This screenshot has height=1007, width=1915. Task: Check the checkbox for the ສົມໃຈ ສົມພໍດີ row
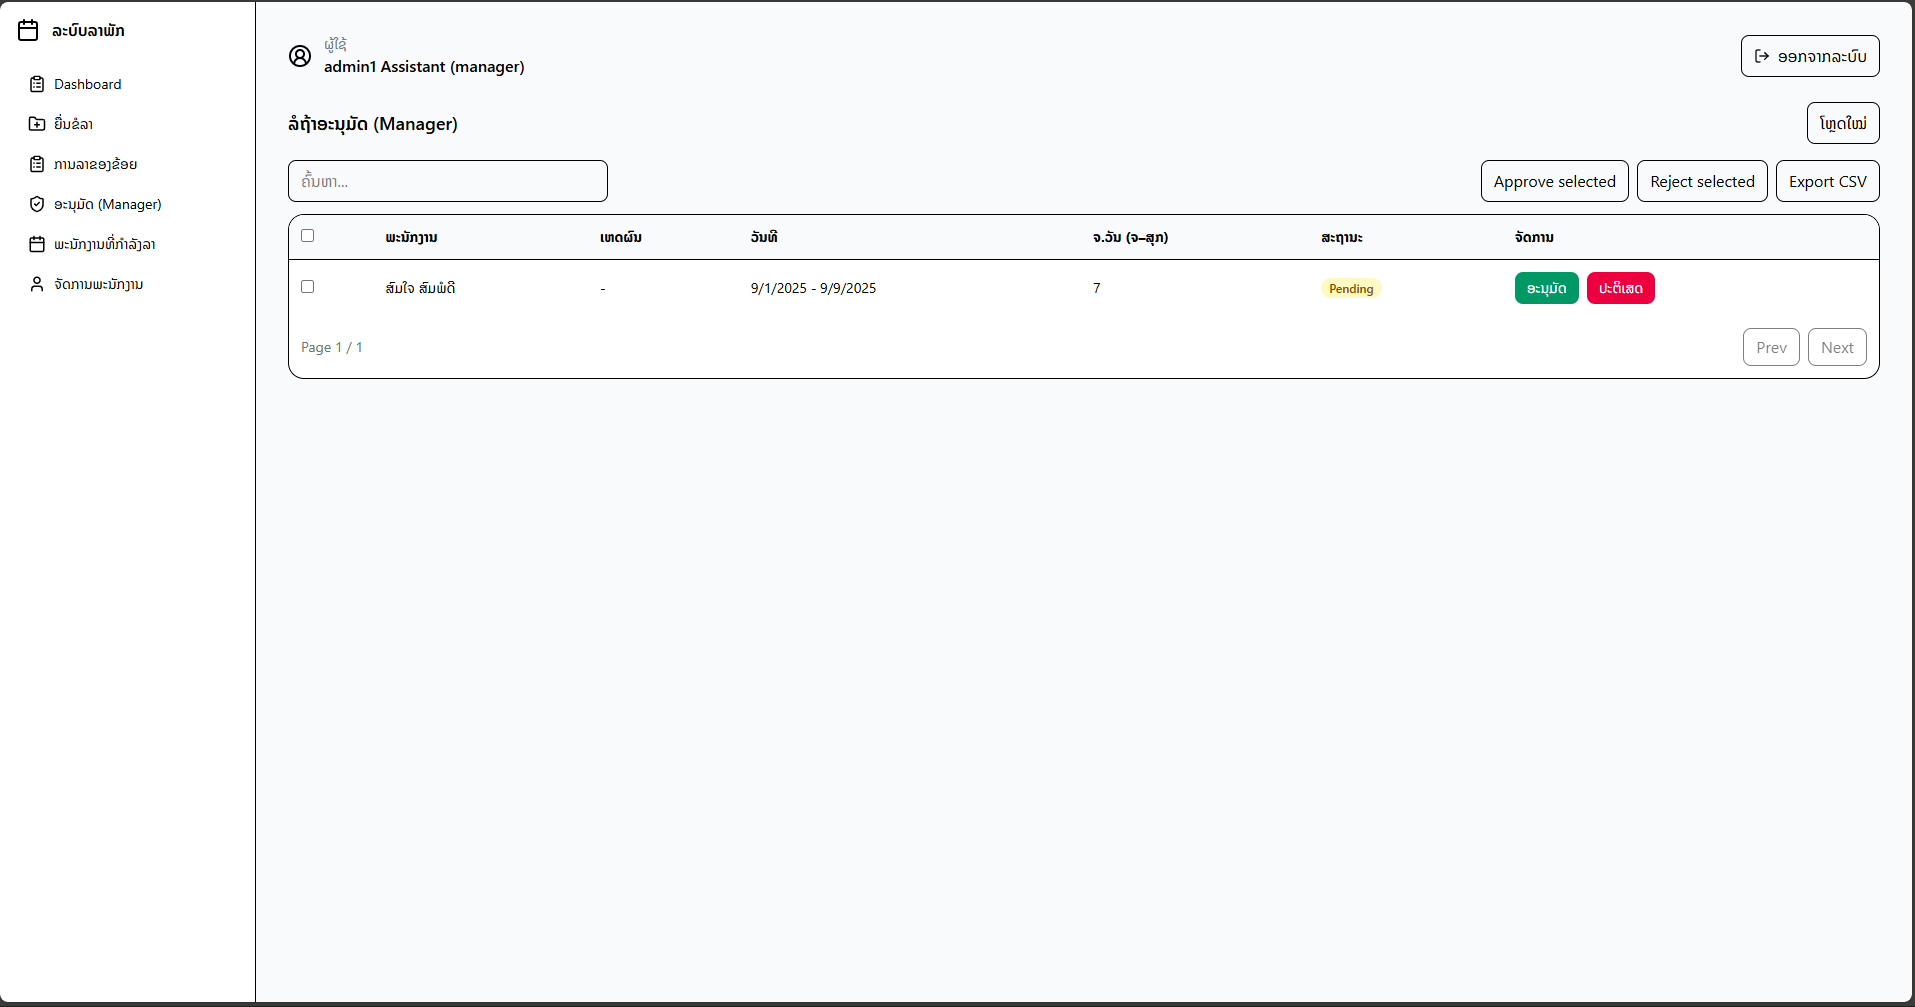(308, 287)
